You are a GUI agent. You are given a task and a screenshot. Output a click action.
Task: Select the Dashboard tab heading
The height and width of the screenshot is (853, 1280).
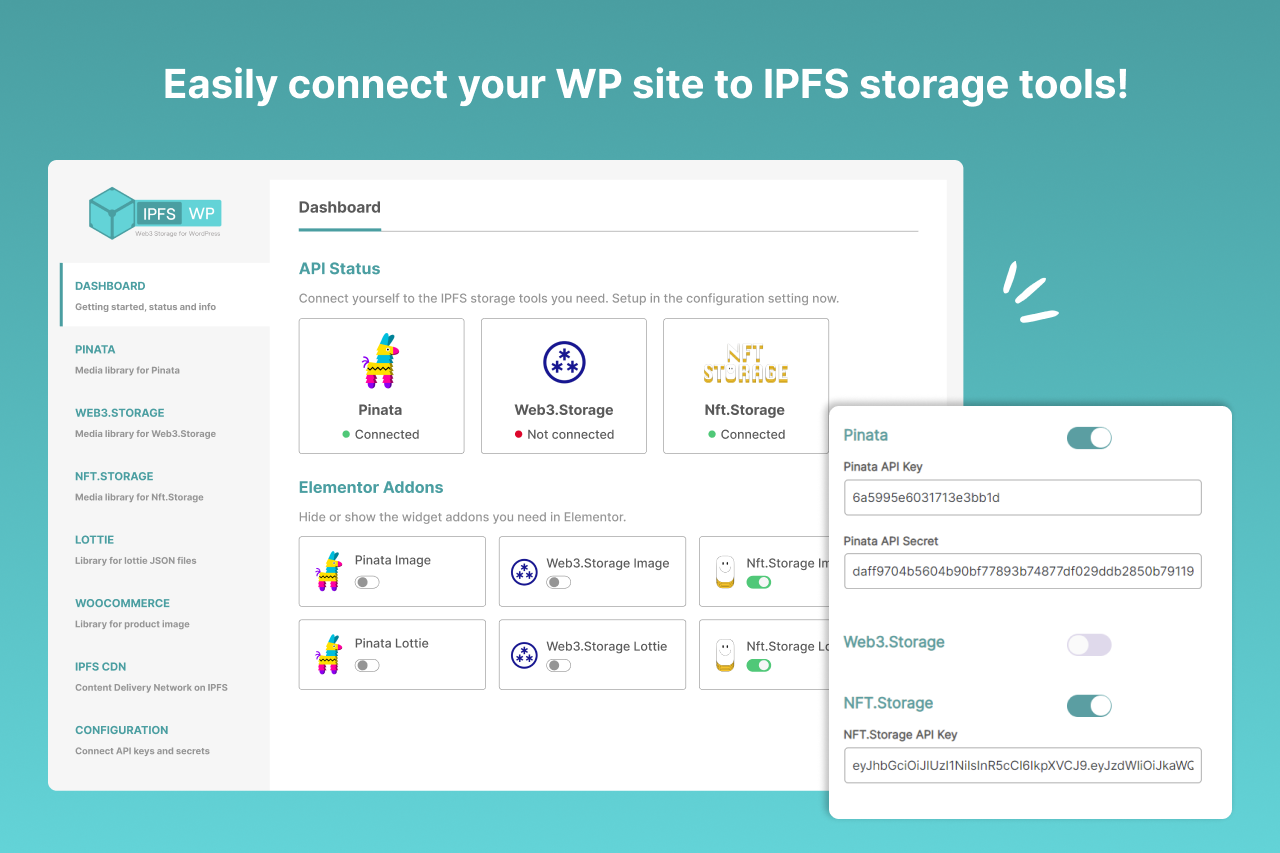[x=340, y=208]
